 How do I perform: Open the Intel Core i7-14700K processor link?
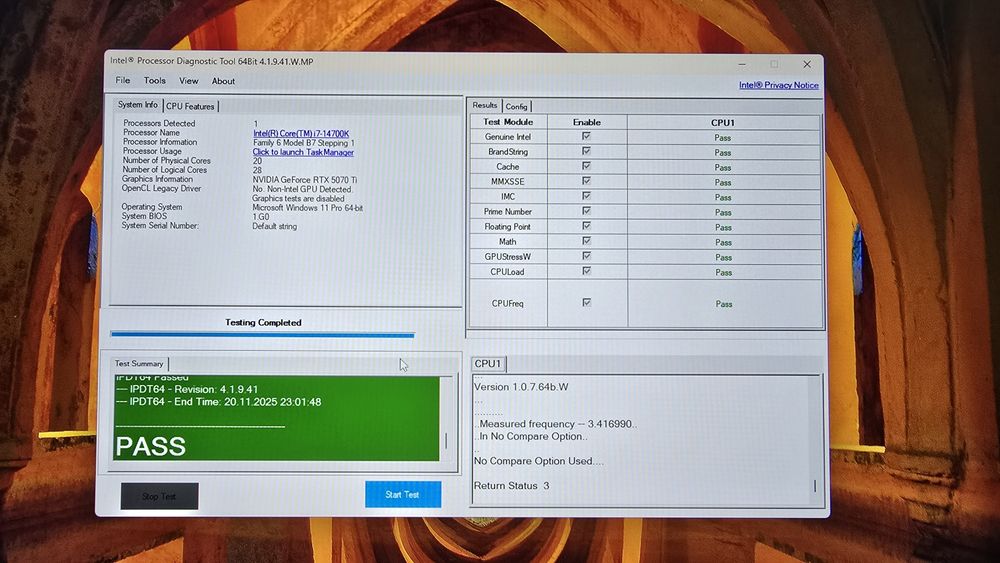pos(301,133)
